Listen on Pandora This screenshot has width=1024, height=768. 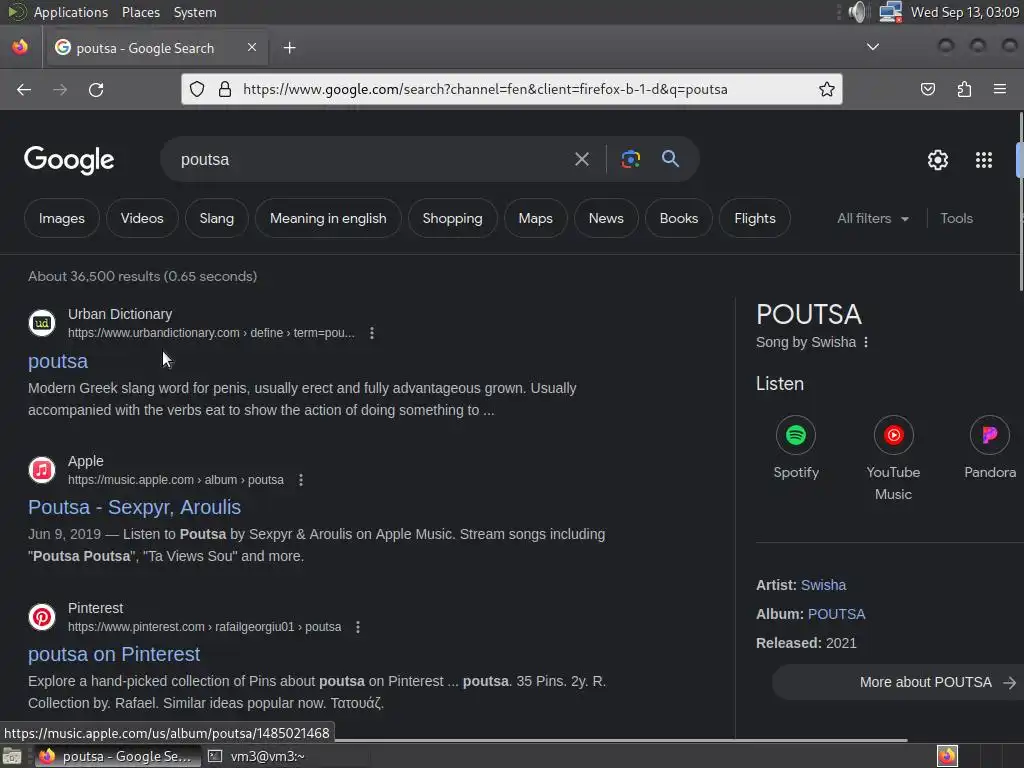pyautogui.click(x=990, y=435)
